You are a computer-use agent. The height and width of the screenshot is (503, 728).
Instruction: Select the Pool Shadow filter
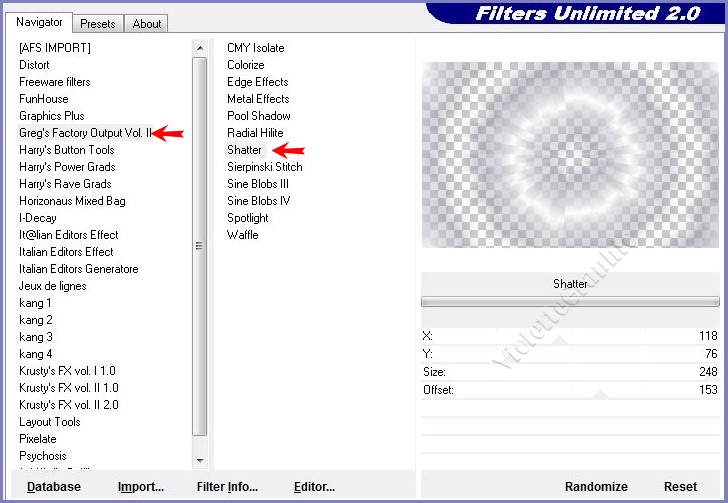[258, 116]
